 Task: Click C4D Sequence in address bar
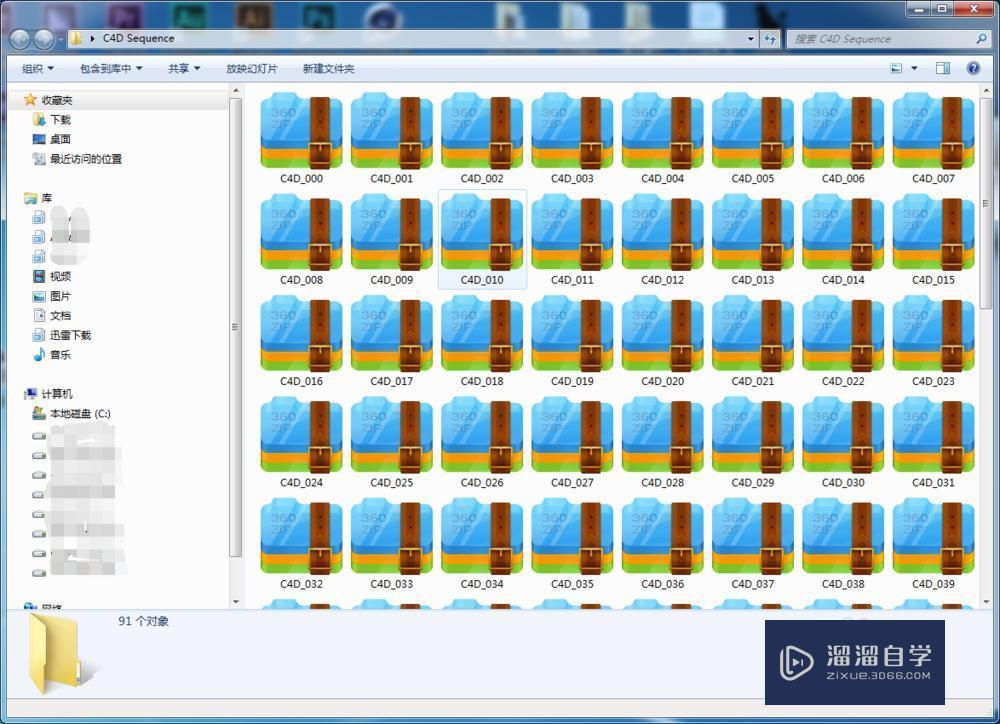tap(138, 38)
